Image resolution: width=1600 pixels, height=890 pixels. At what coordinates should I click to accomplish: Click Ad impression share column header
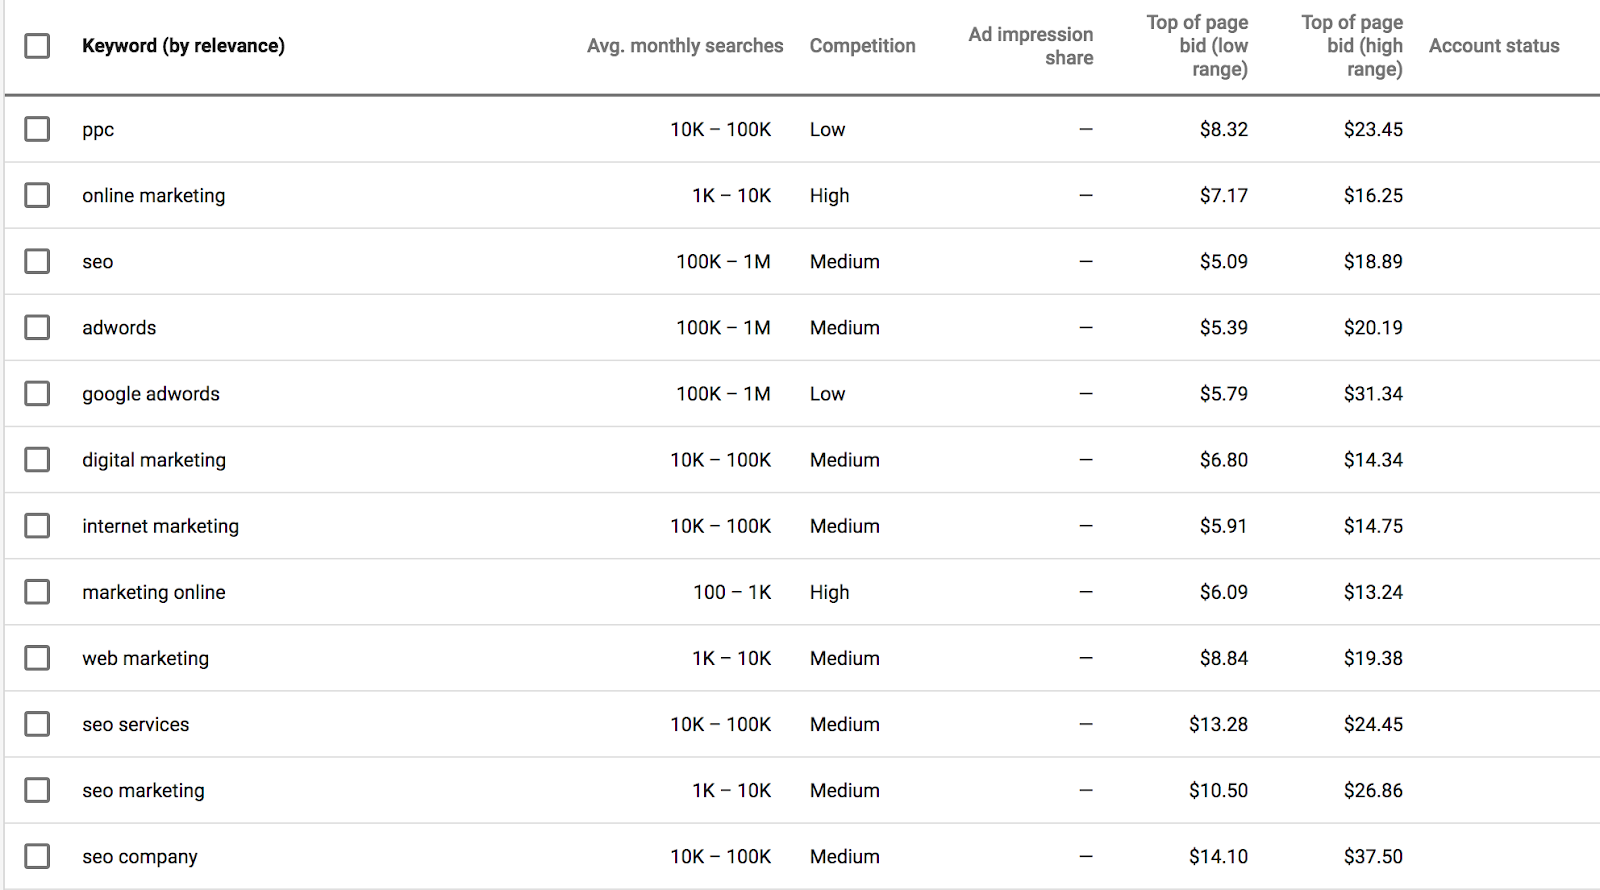pyautogui.click(x=1030, y=46)
